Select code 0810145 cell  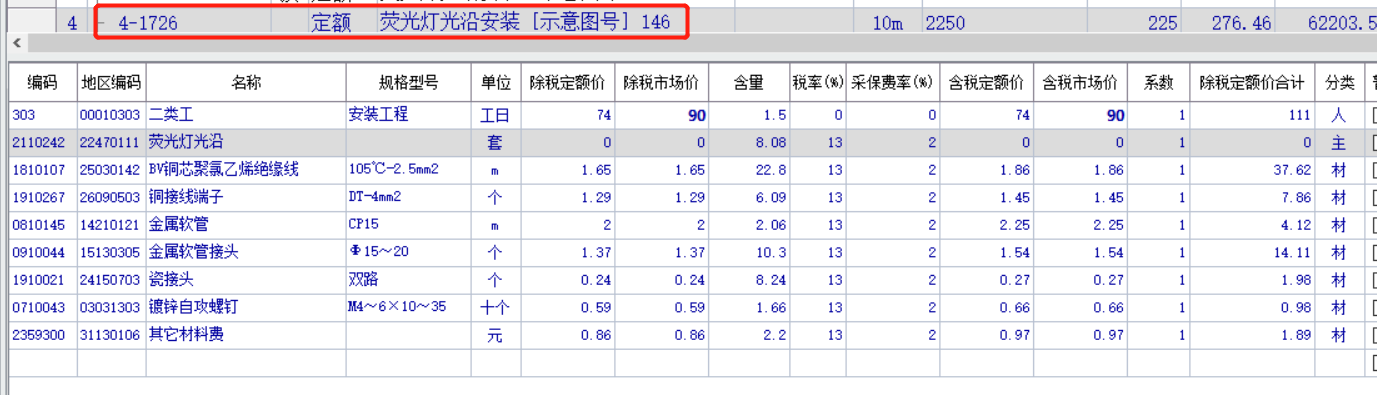pyautogui.click(x=42, y=225)
